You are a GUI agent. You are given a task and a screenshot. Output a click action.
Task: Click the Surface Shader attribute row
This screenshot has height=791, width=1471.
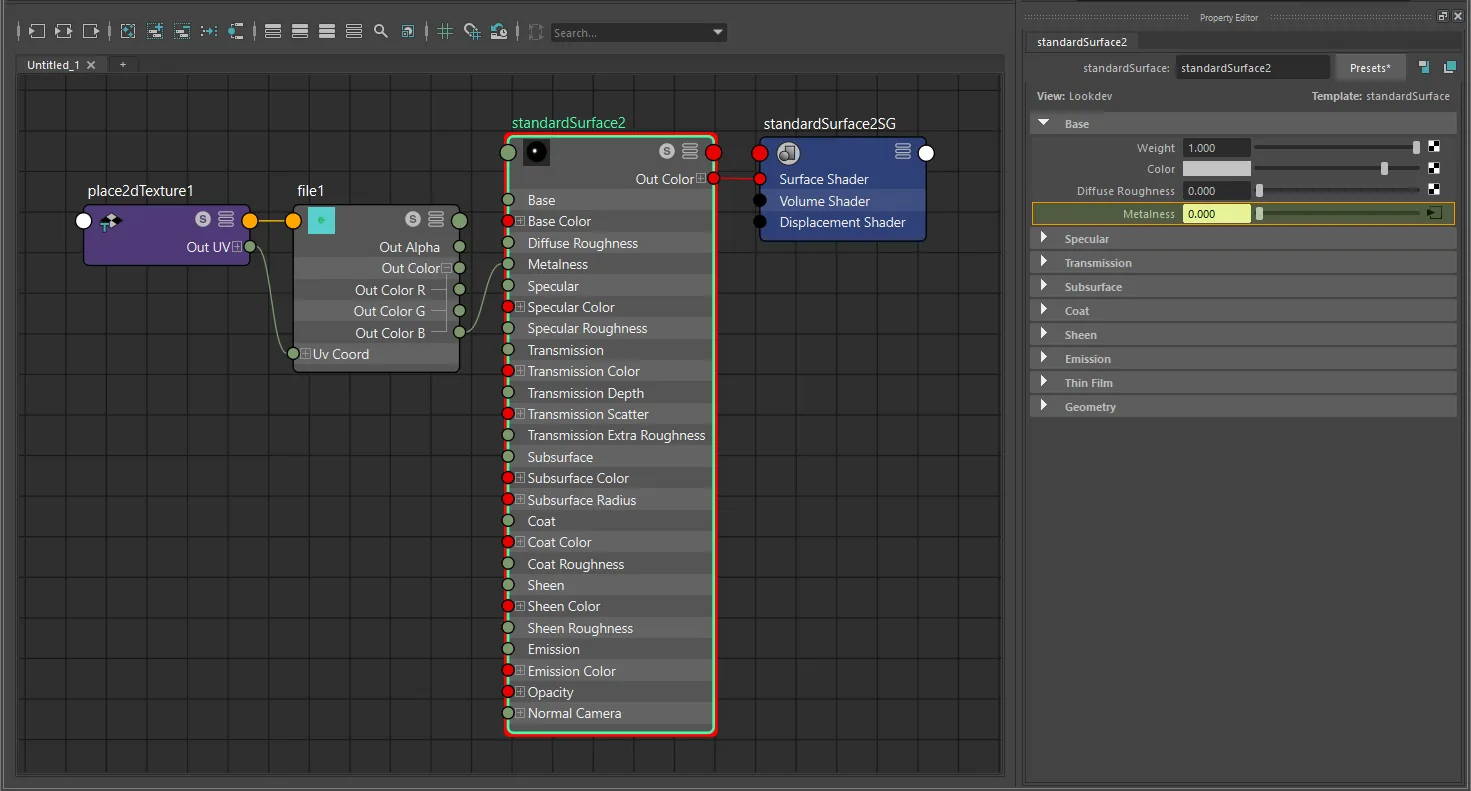point(842,179)
